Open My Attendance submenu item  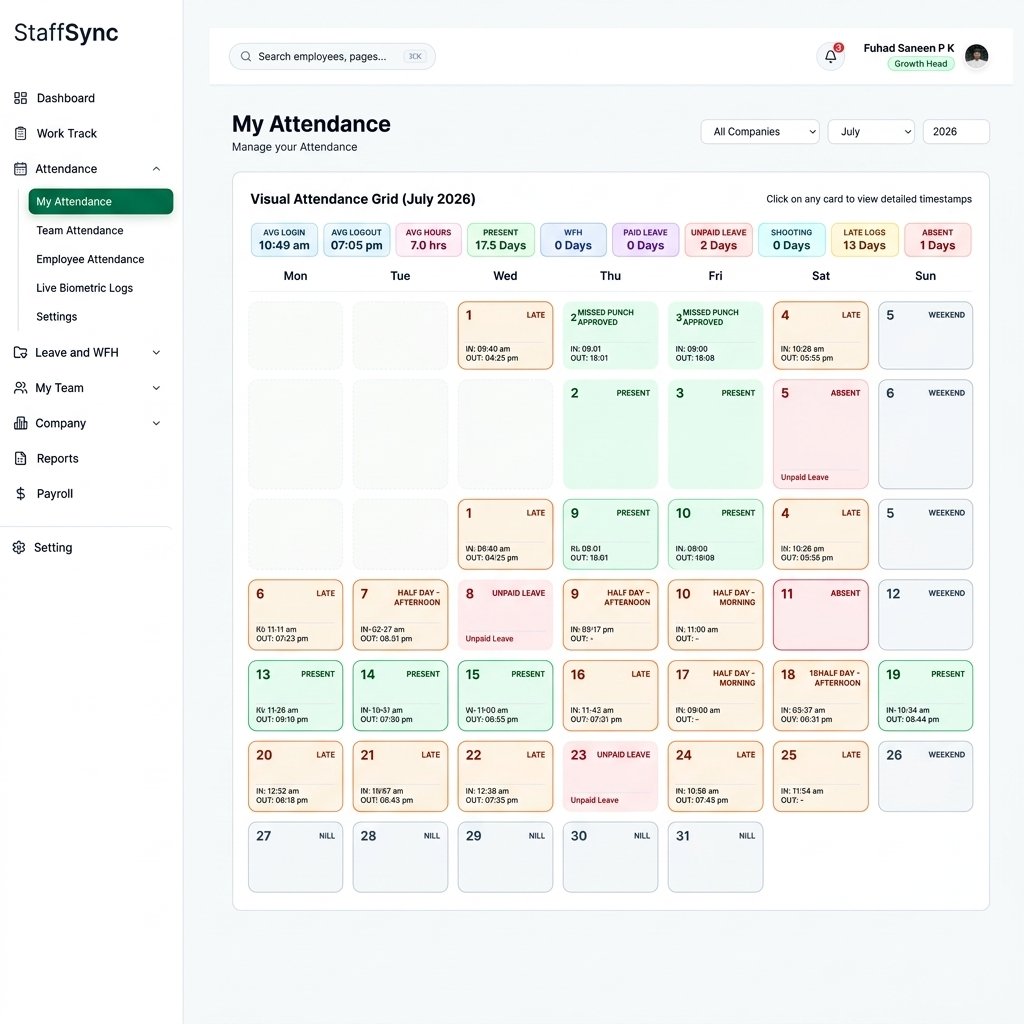pos(101,201)
